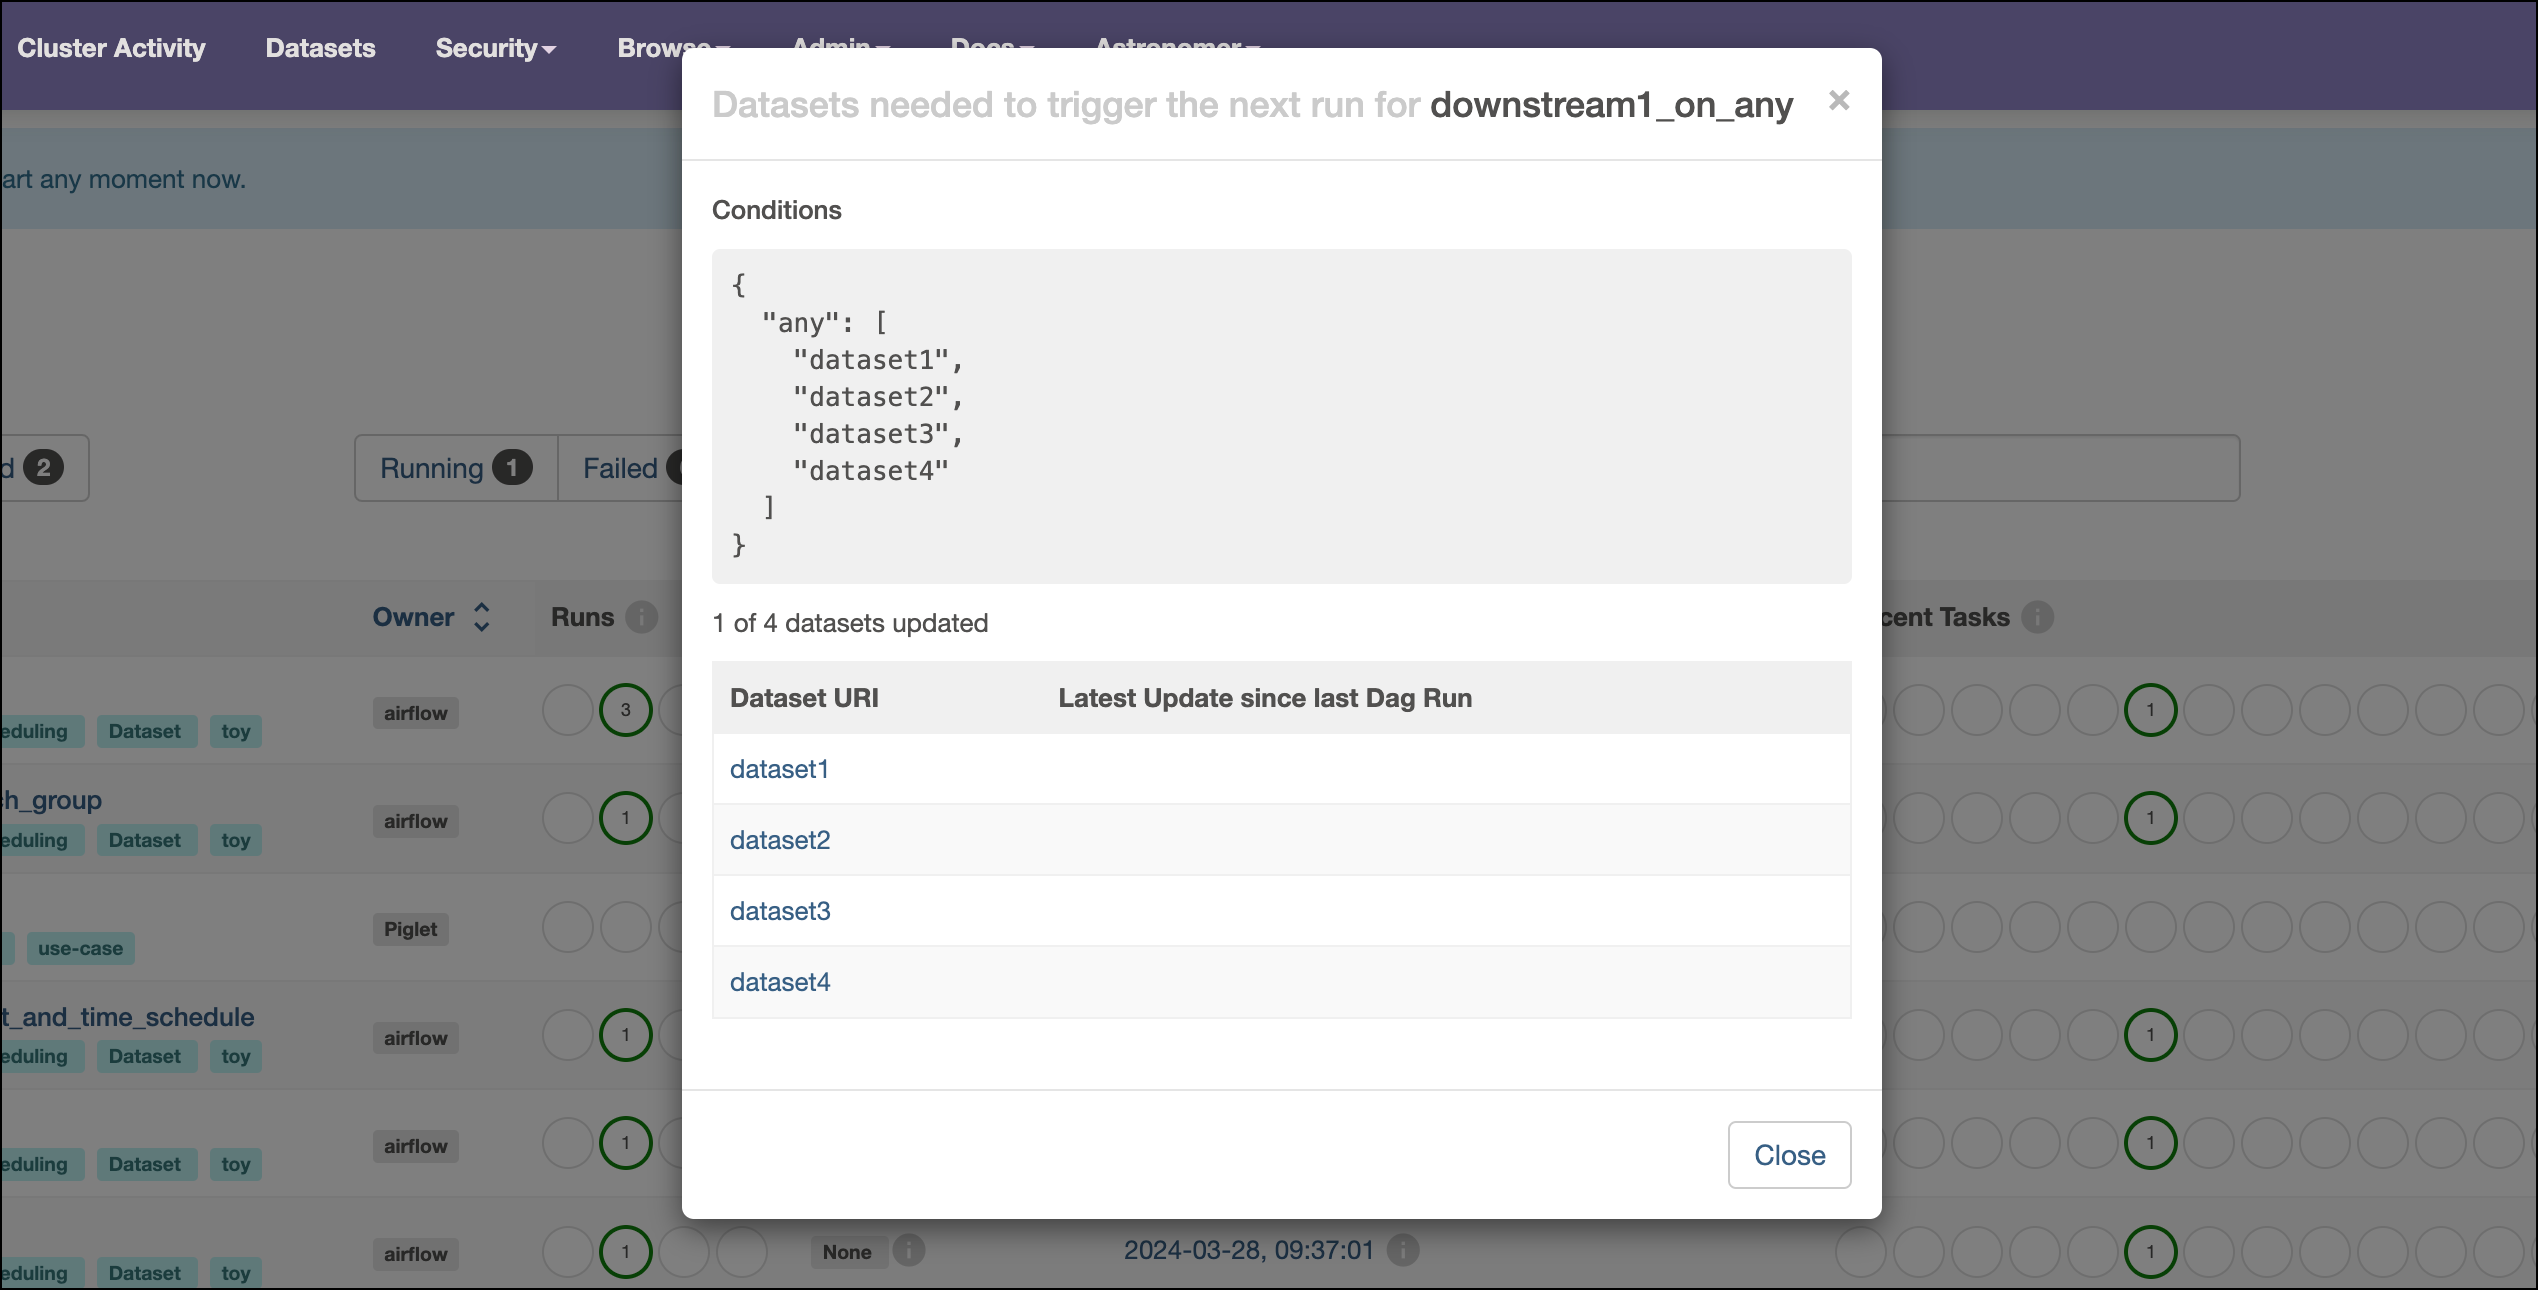Toggle the filter badge showing 2
The height and width of the screenshot is (1290, 2538).
40,467
